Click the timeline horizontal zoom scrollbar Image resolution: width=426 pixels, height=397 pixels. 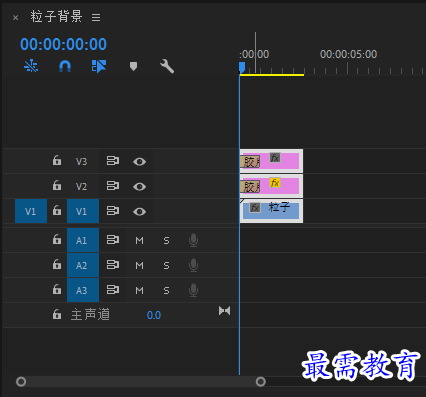pos(141,381)
